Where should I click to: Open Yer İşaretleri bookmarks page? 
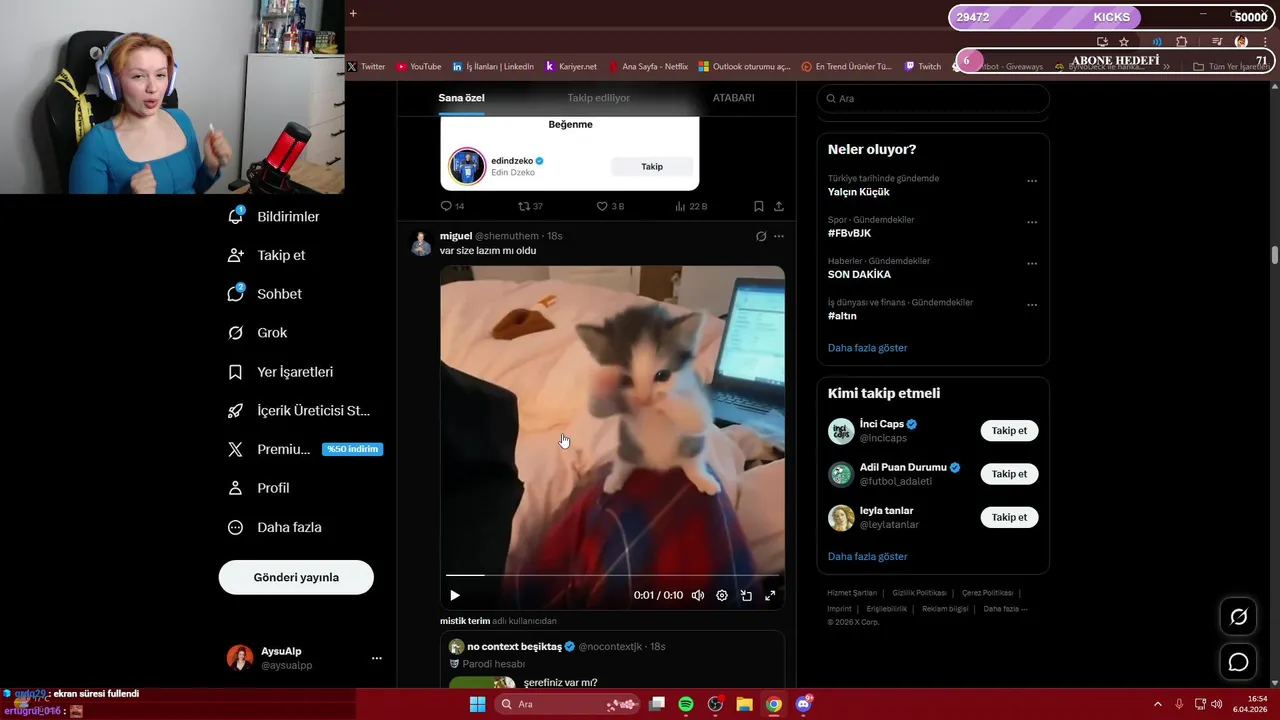[281, 372]
